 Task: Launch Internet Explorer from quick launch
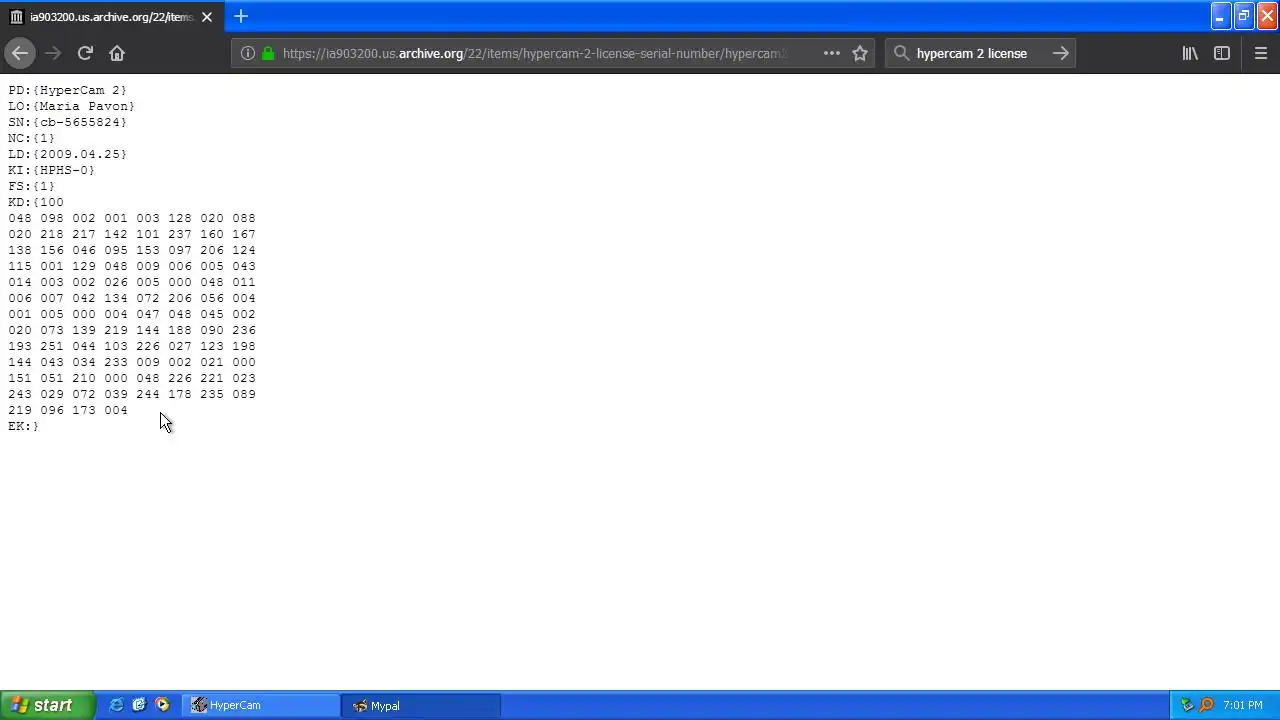pyautogui.click(x=117, y=705)
